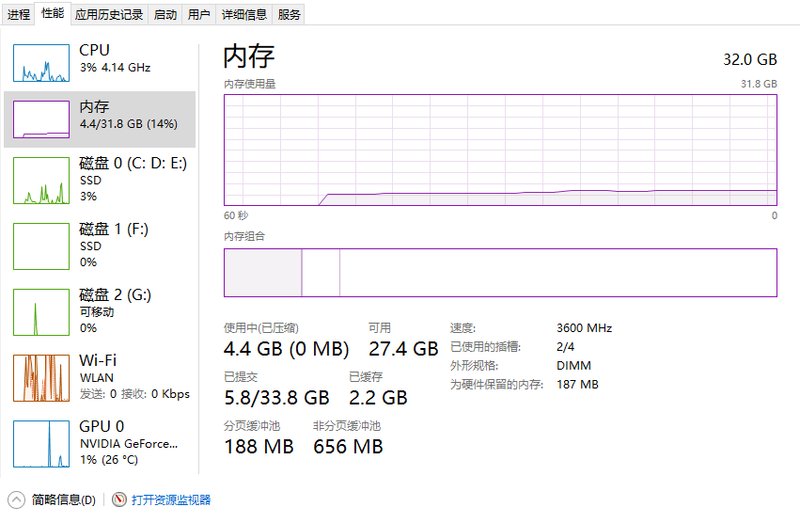Select the GPU 0 NVIDIA GeForce graph
Image resolution: width=800 pixels, height=523 pixels.
41,444
